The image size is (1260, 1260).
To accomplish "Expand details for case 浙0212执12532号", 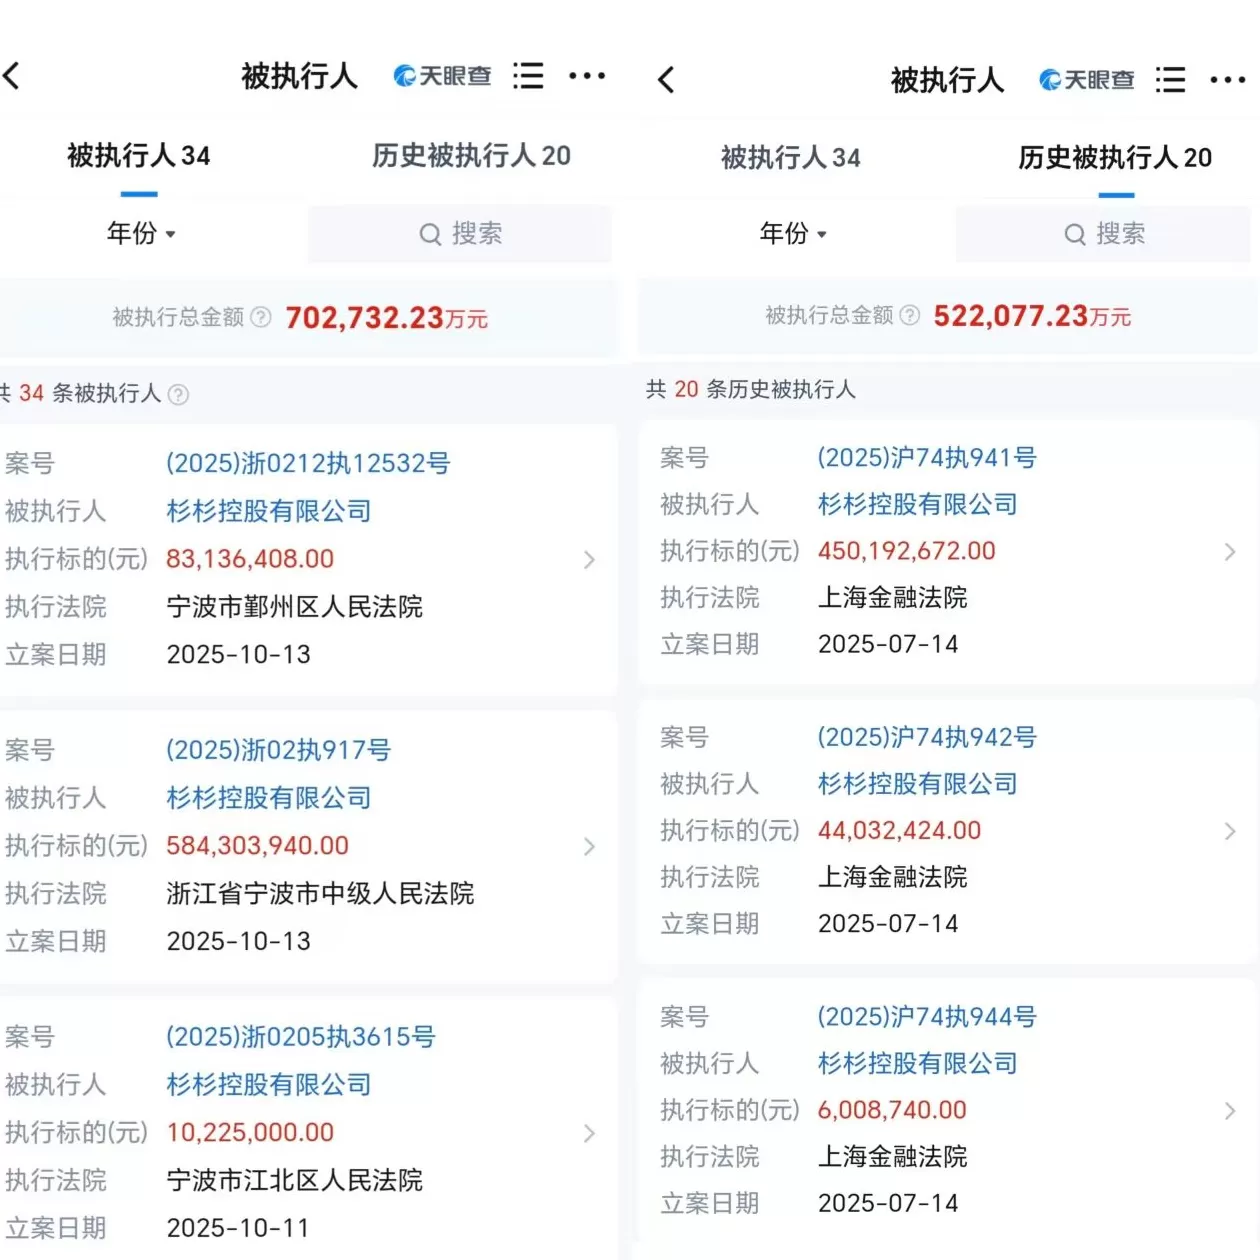I will pos(588,560).
